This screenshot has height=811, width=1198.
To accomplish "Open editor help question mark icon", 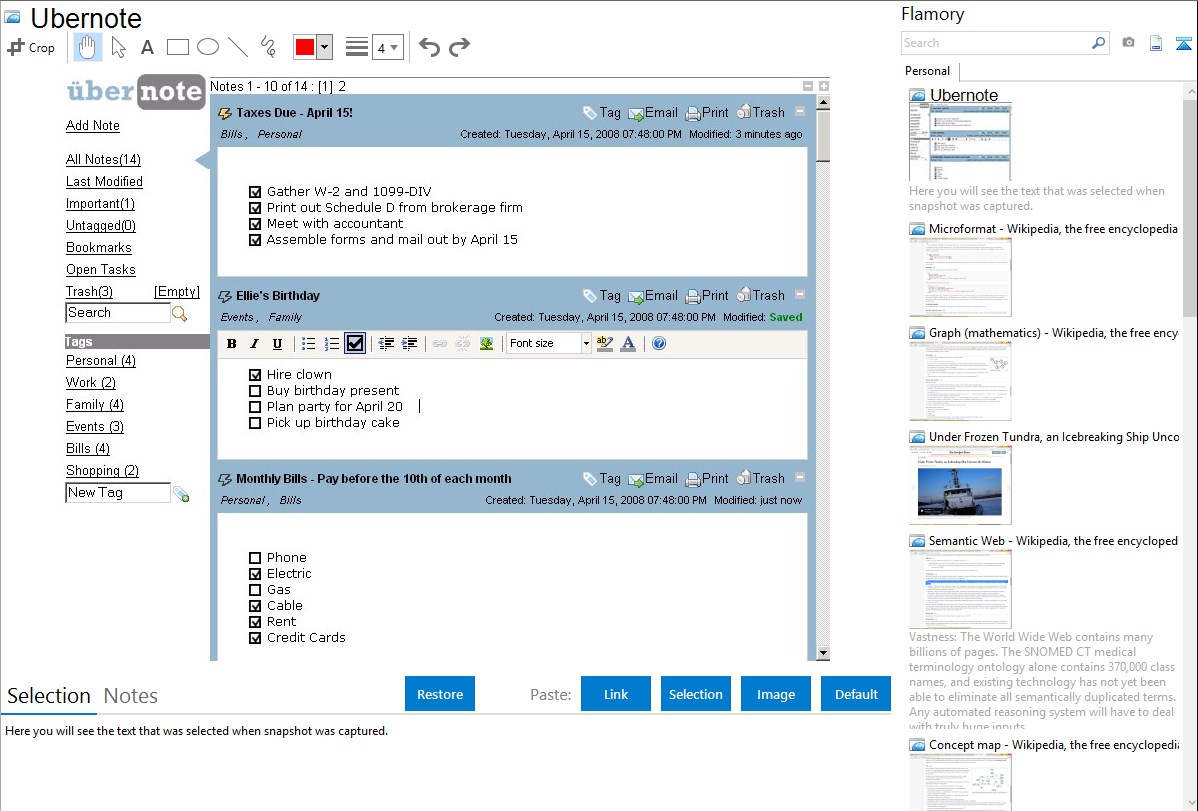I will click(659, 344).
